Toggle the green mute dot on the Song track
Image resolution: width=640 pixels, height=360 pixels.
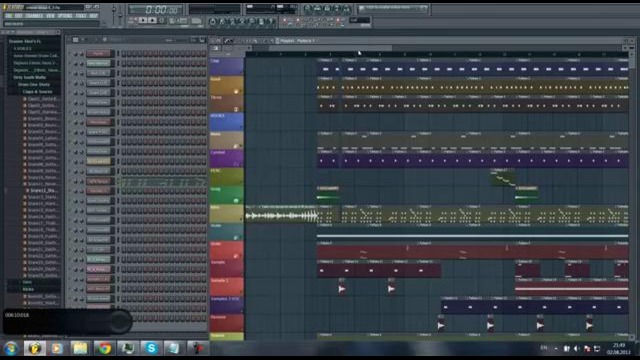[236, 201]
